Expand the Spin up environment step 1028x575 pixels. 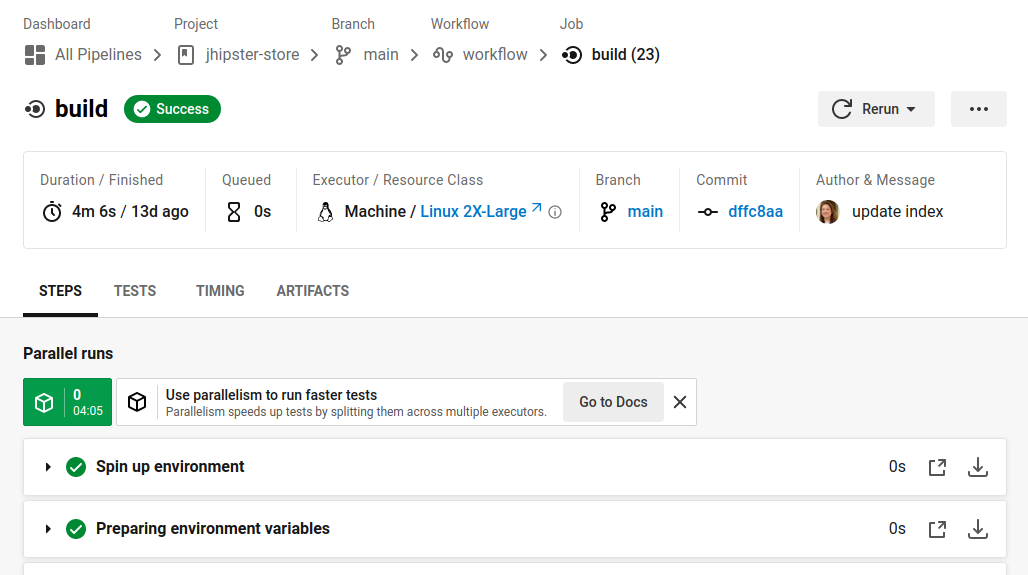pos(48,467)
